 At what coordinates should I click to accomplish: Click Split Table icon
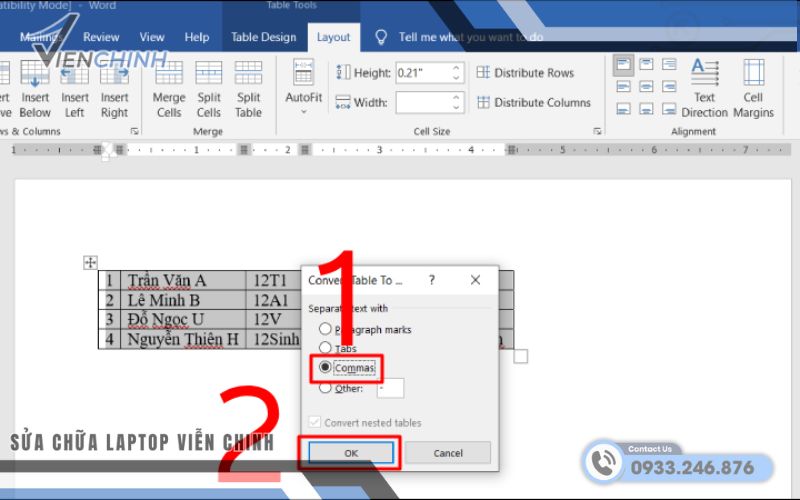point(248,73)
